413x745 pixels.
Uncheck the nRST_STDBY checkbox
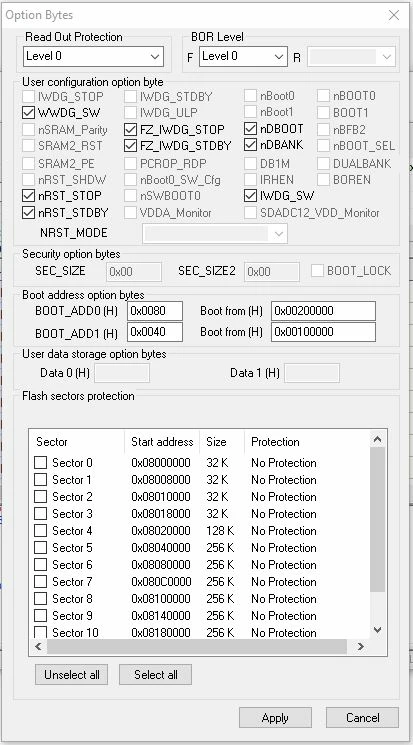29,213
